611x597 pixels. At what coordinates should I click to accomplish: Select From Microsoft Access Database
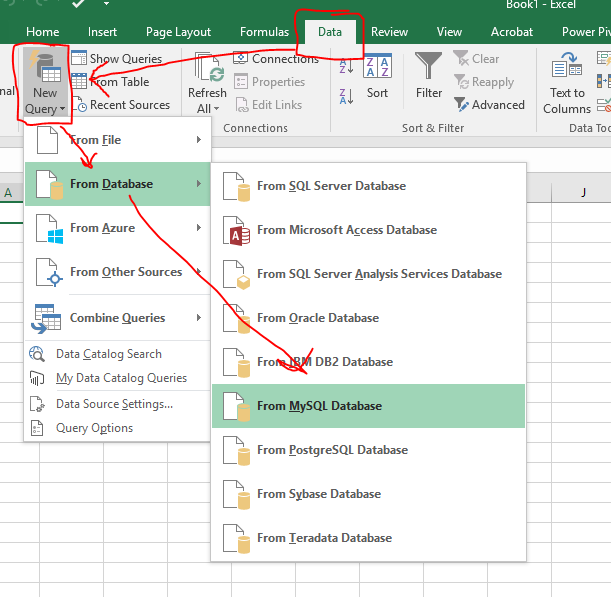[346, 230]
